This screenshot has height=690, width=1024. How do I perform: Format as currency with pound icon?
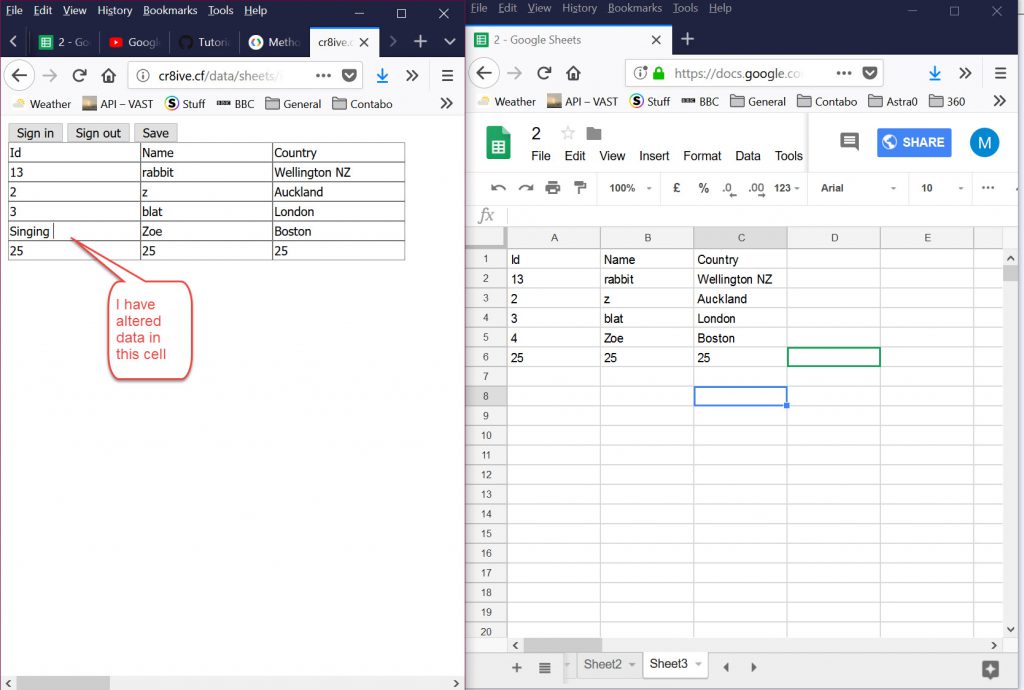(x=677, y=188)
